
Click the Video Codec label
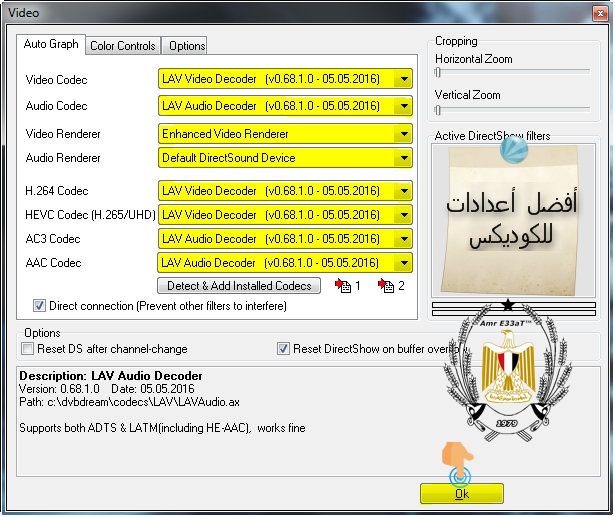[x=56, y=80]
